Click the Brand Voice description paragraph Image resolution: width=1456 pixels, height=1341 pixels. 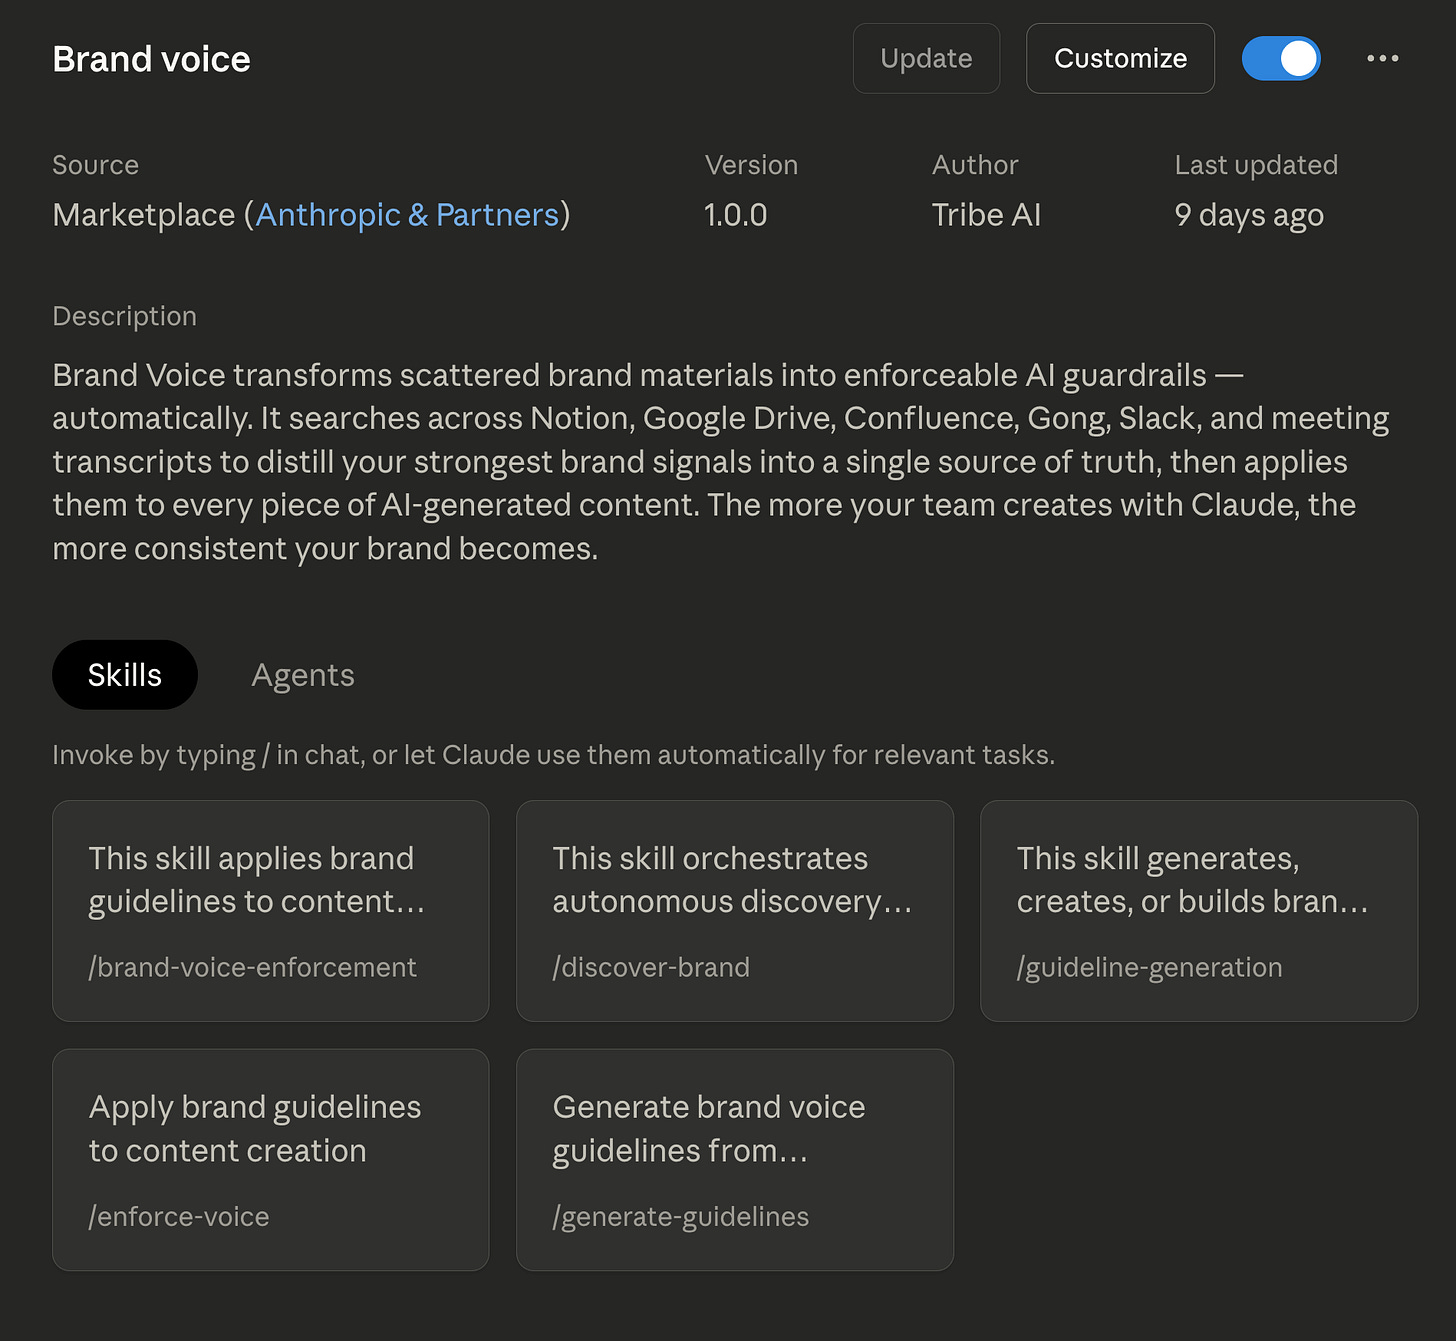tap(720, 462)
